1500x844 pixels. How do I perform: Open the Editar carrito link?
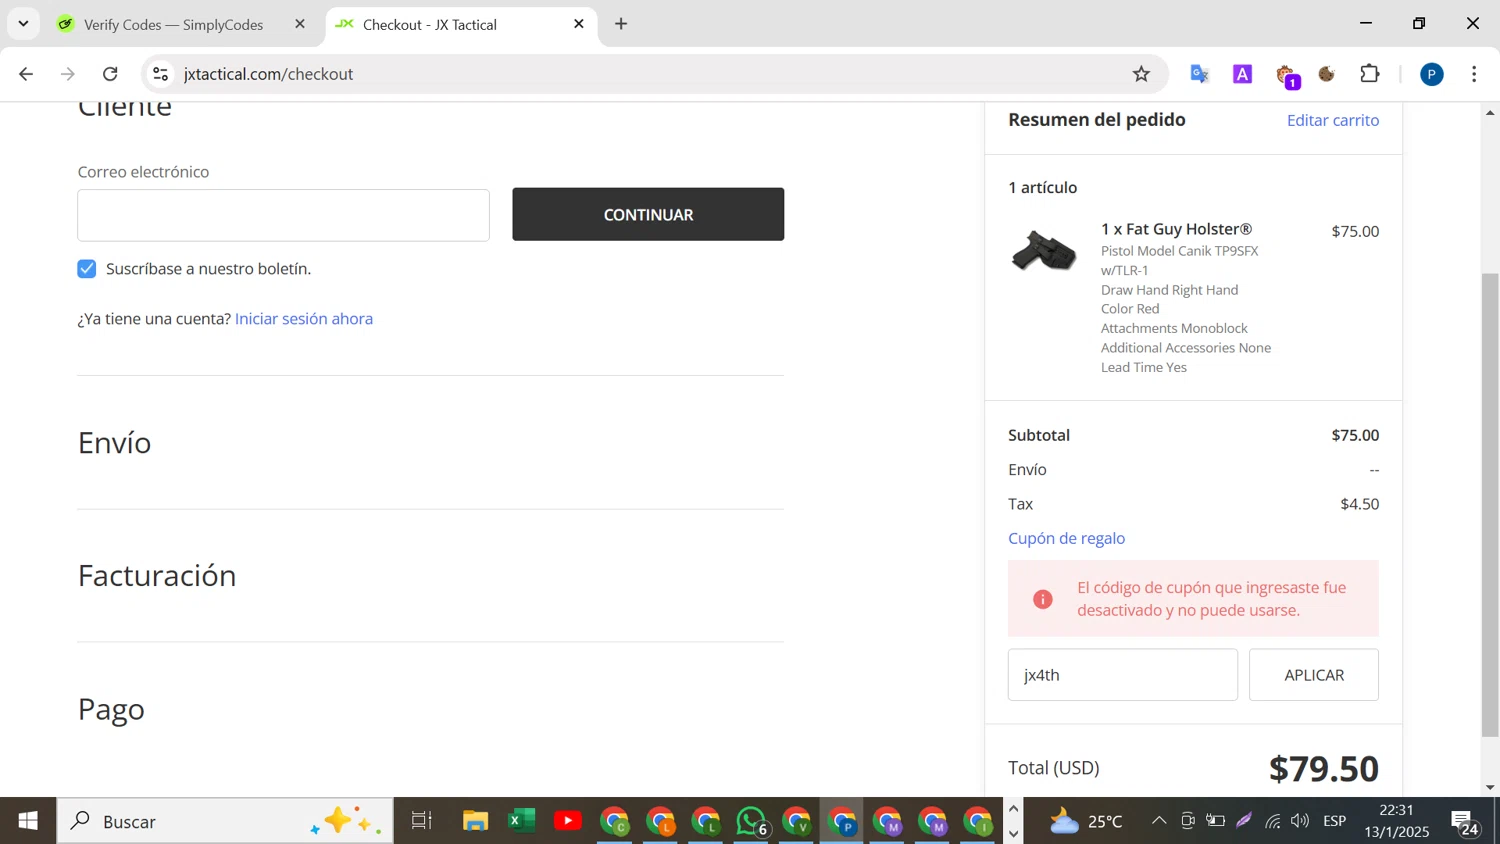[x=1333, y=120]
